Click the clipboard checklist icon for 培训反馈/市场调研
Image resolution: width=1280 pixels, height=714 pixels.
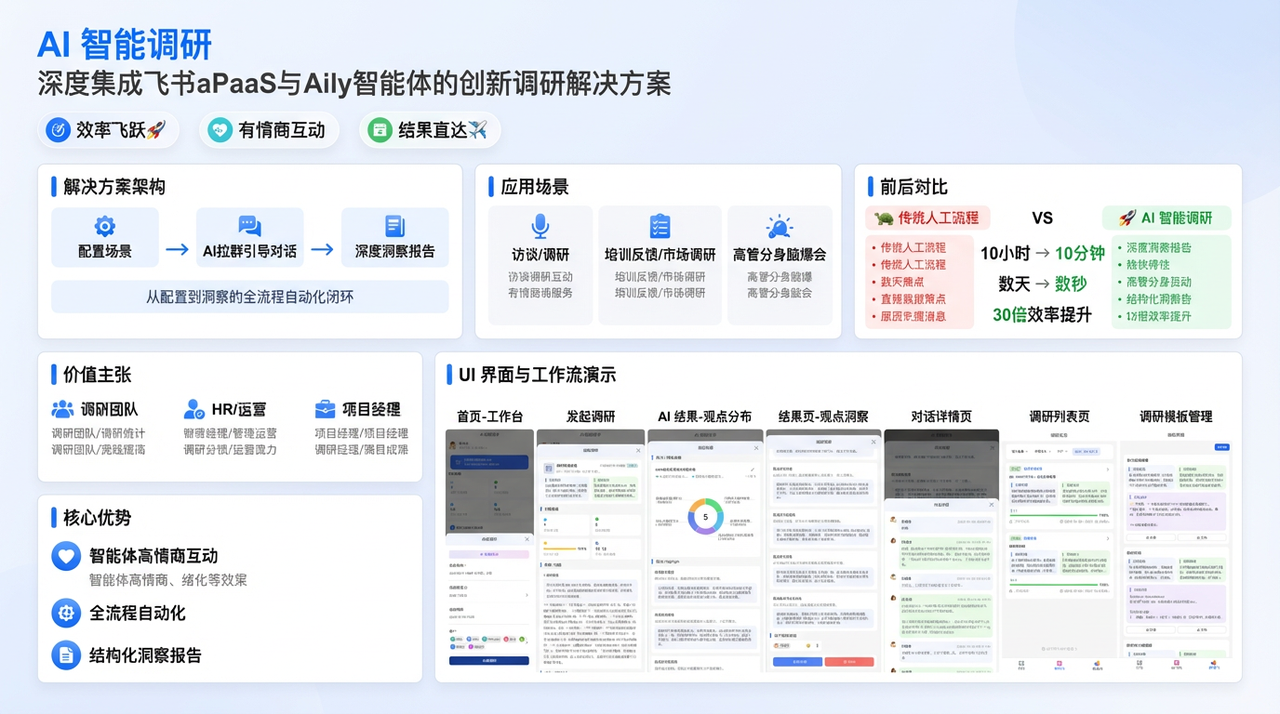660,226
